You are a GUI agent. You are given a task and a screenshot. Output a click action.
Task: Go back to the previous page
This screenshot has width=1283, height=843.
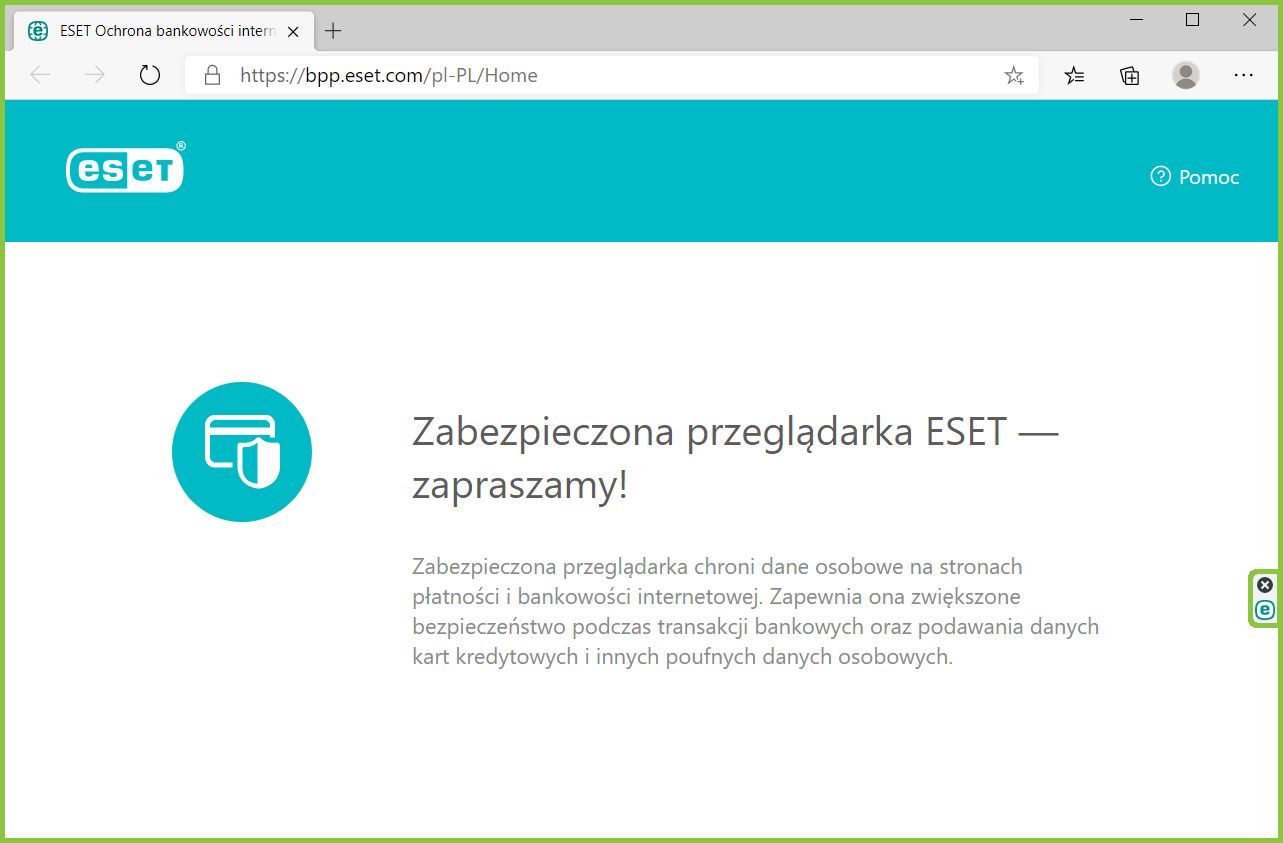click(x=40, y=75)
